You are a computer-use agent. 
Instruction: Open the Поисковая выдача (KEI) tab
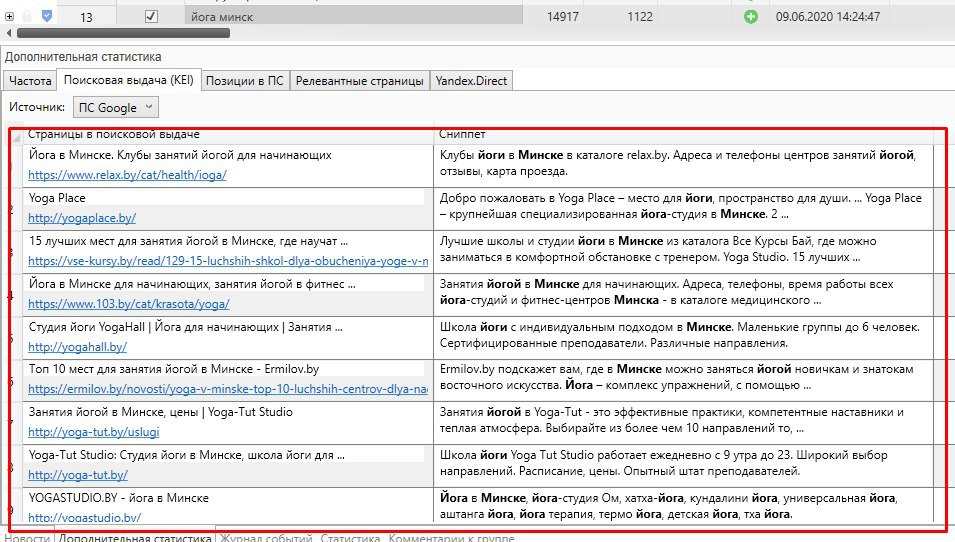[129, 80]
